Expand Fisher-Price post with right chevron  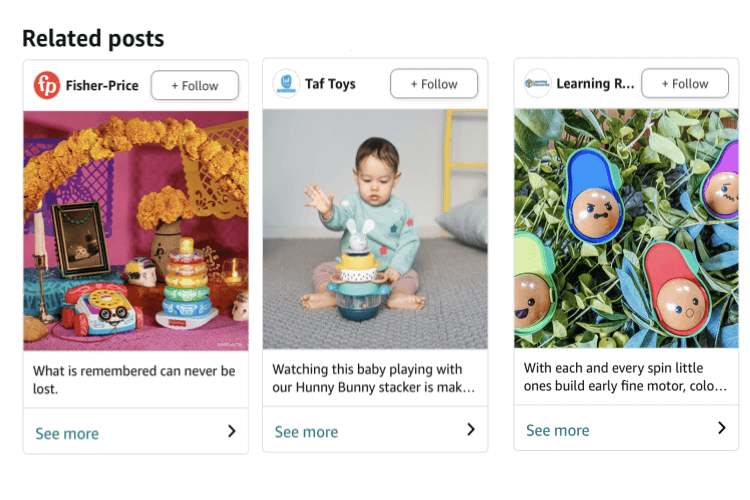(231, 431)
